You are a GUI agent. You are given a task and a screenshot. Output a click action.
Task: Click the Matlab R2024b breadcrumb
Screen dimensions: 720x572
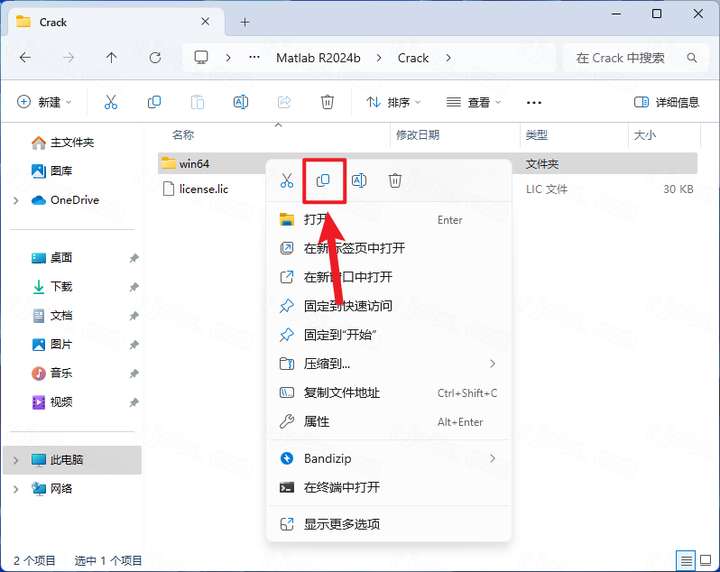tap(318, 58)
